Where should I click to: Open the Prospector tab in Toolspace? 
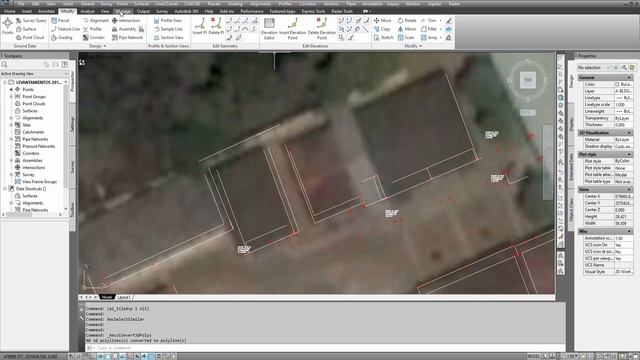coord(73,81)
